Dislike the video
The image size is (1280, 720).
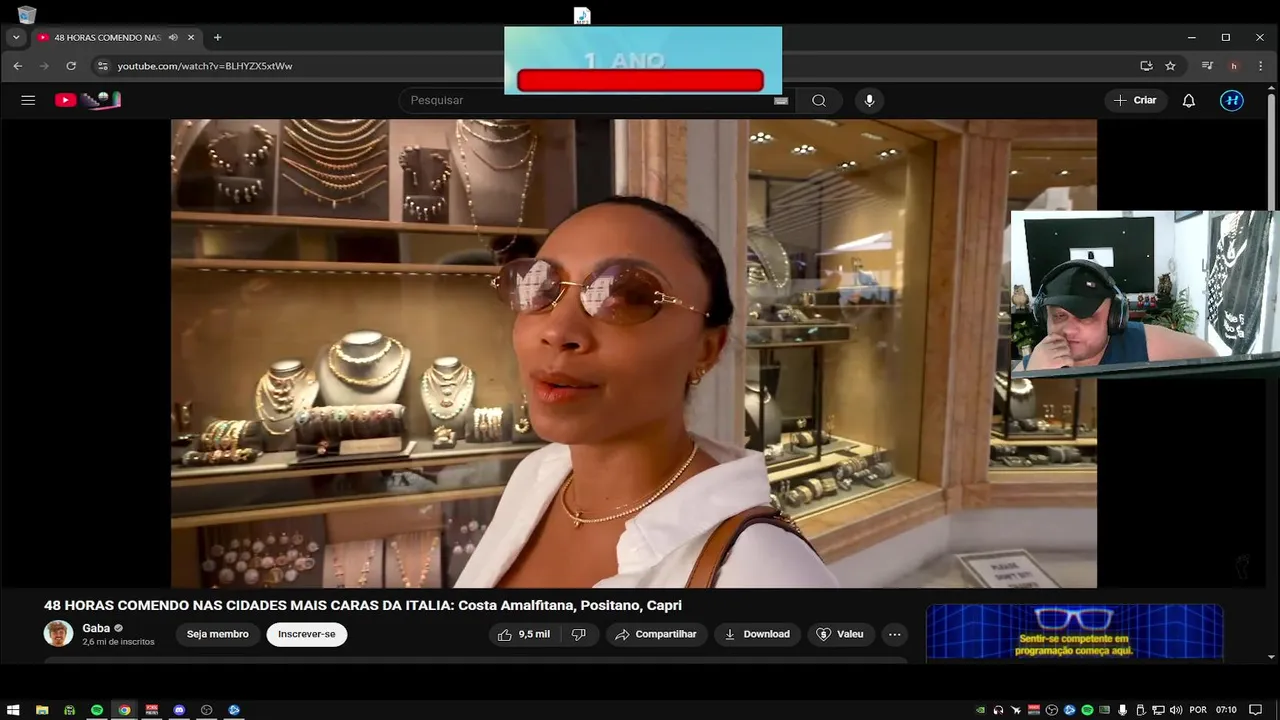pyautogui.click(x=579, y=634)
